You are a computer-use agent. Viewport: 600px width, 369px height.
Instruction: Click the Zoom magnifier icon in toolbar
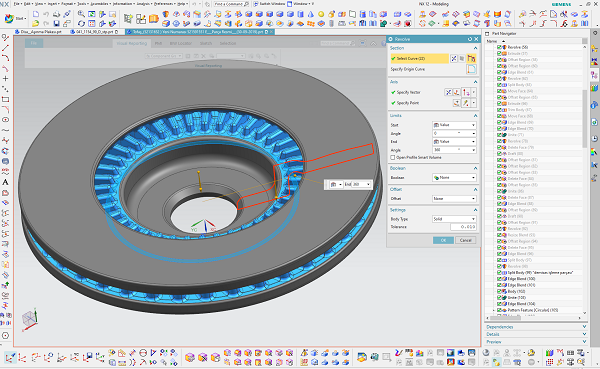(81, 14)
